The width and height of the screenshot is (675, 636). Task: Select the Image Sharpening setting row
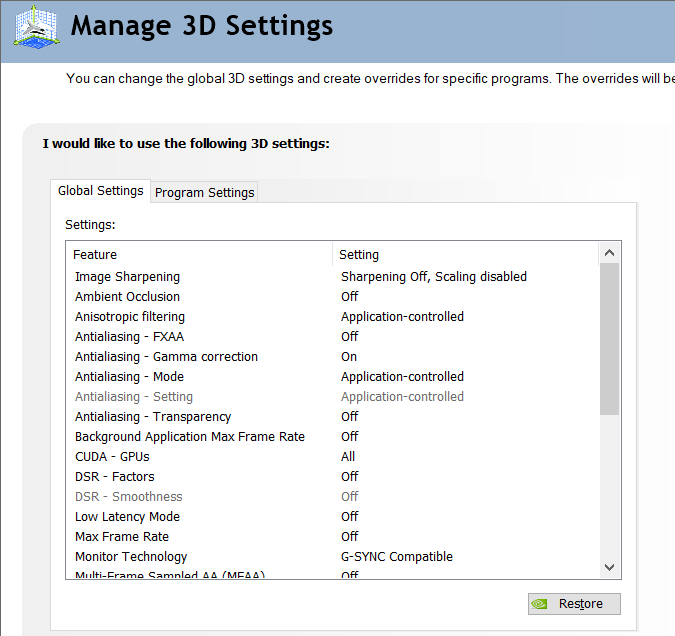[x=127, y=277]
